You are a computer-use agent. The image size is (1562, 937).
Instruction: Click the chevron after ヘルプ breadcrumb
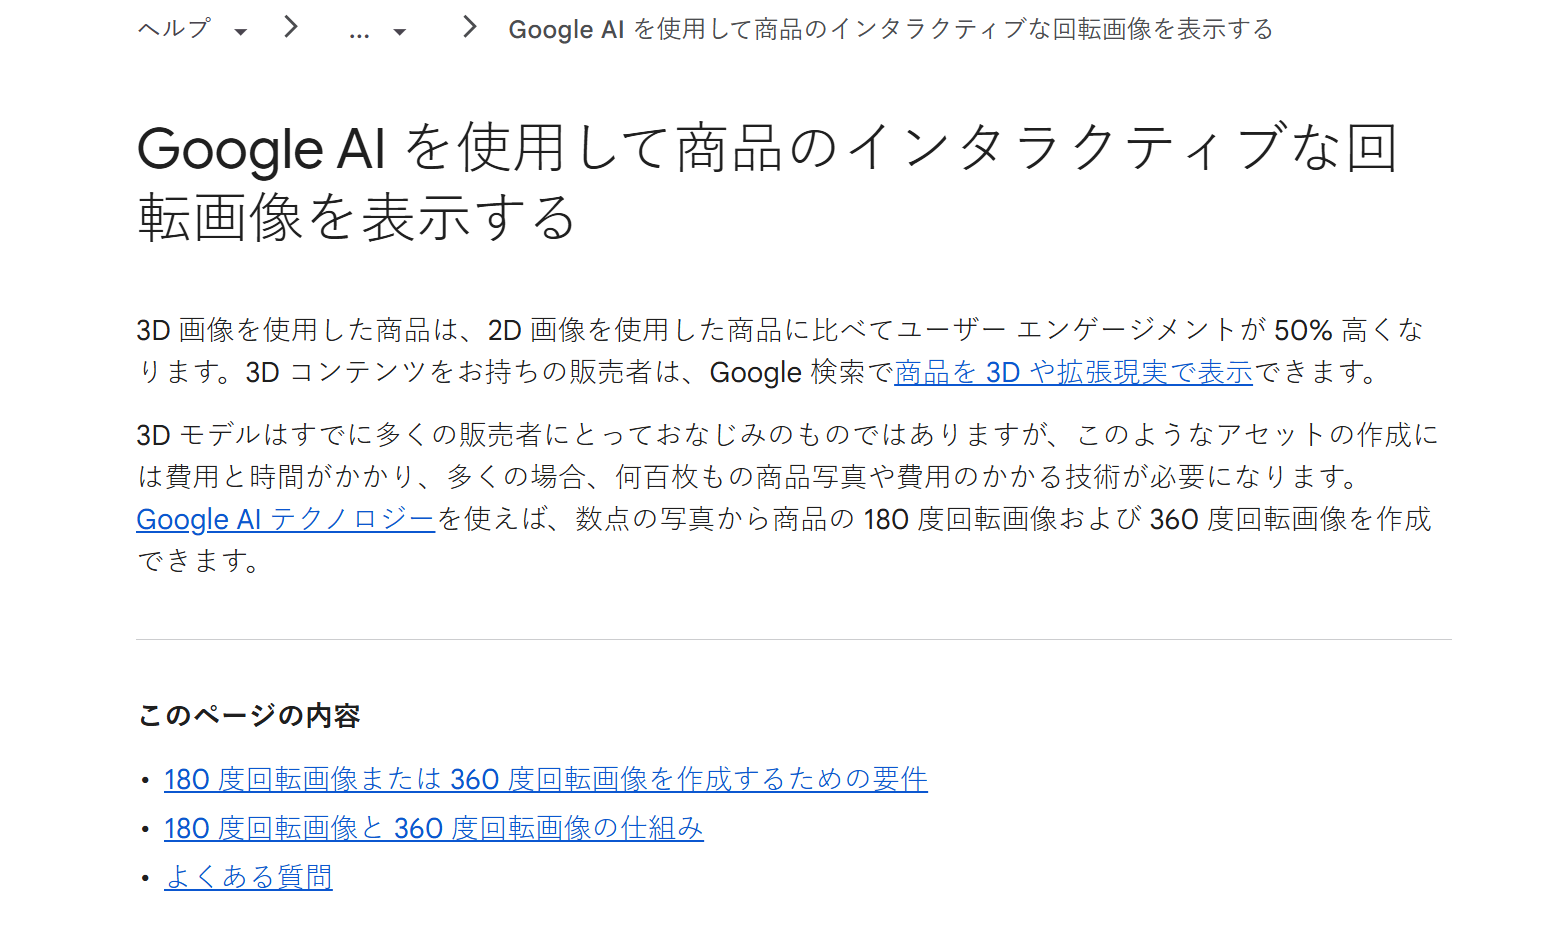click(x=291, y=27)
